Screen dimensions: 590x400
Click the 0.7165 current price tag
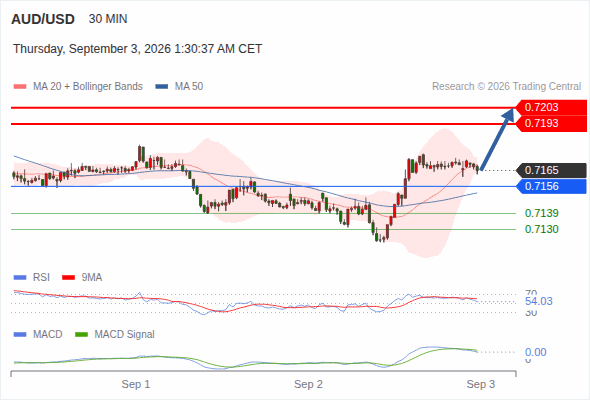[x=551, y=170]
